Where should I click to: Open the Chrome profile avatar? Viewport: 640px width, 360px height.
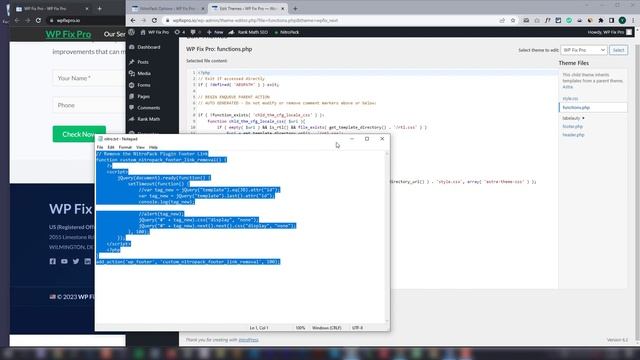coord(622,20)
